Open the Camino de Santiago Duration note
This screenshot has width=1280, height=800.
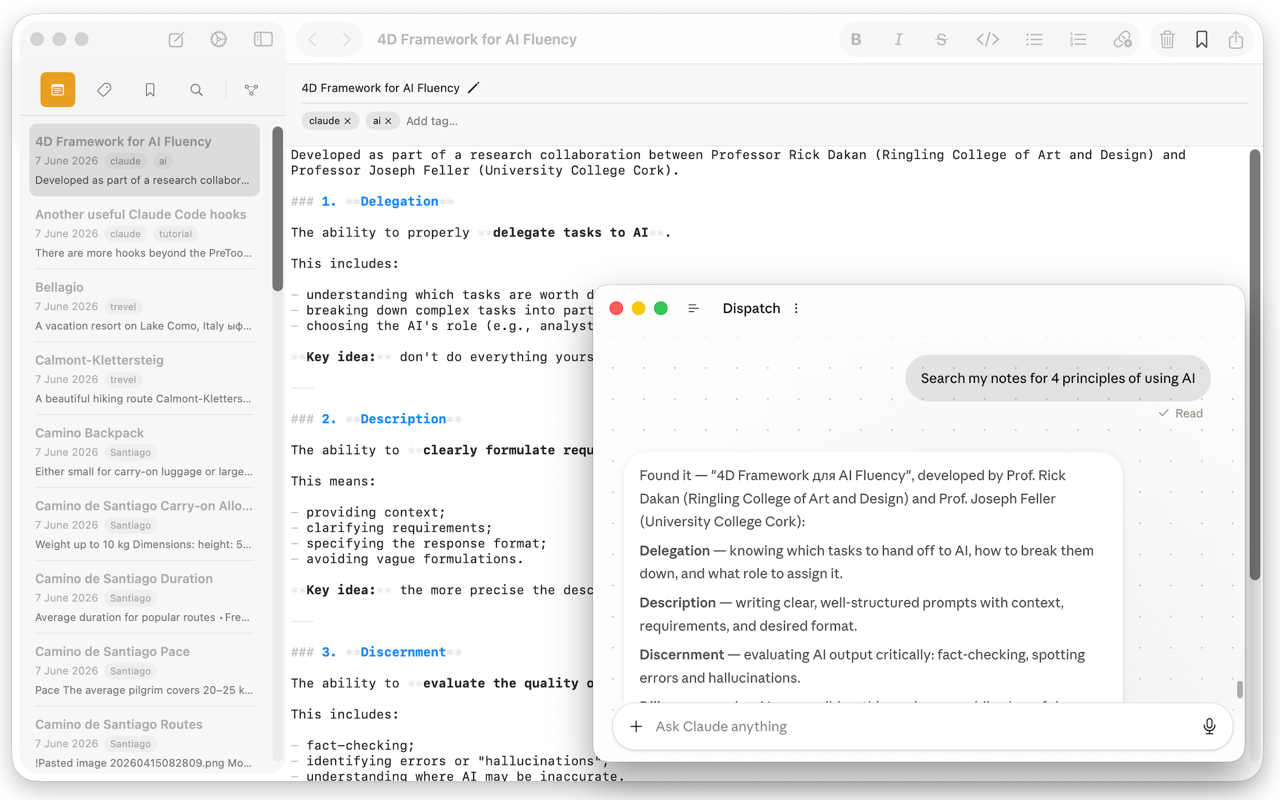pyautogui.click(x=144, y=598)
